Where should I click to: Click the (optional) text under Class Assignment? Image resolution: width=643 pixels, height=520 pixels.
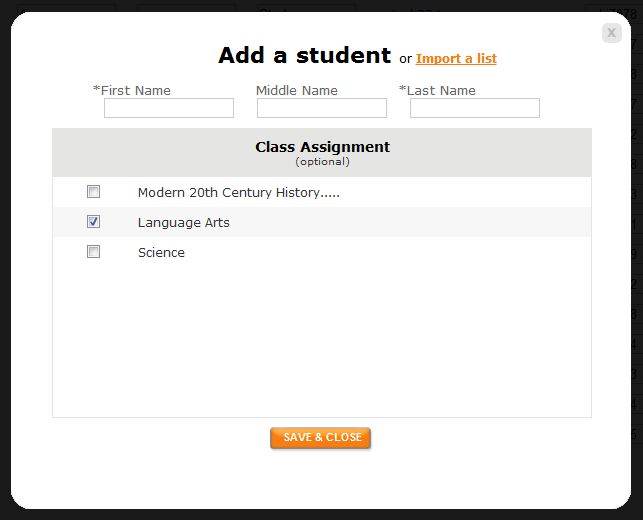322,162
